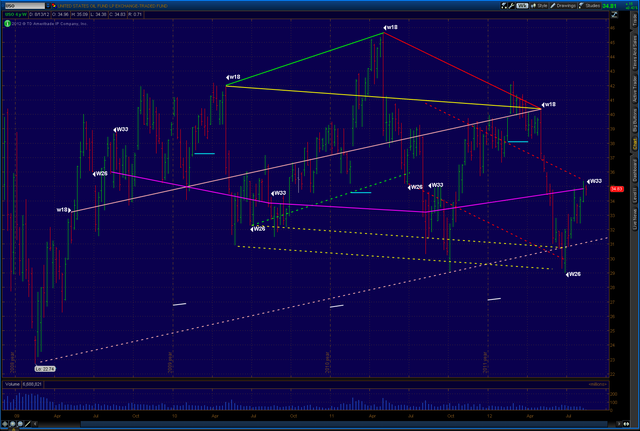
Task: Select the solid red trend line drawing
Action: [462, 71]
